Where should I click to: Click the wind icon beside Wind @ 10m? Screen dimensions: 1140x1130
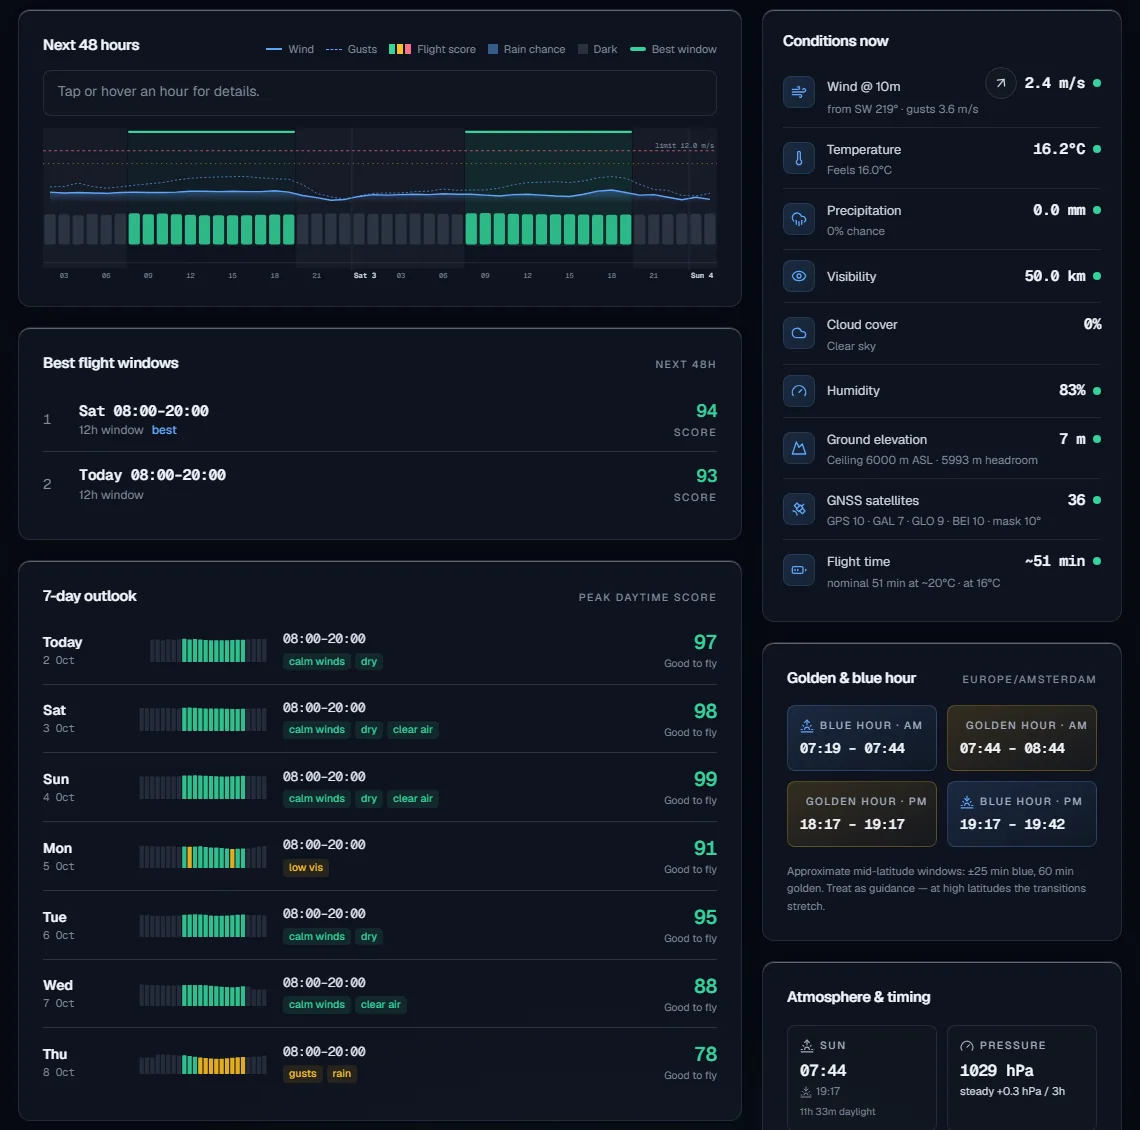pyautogui.click(x=798, y=92)
